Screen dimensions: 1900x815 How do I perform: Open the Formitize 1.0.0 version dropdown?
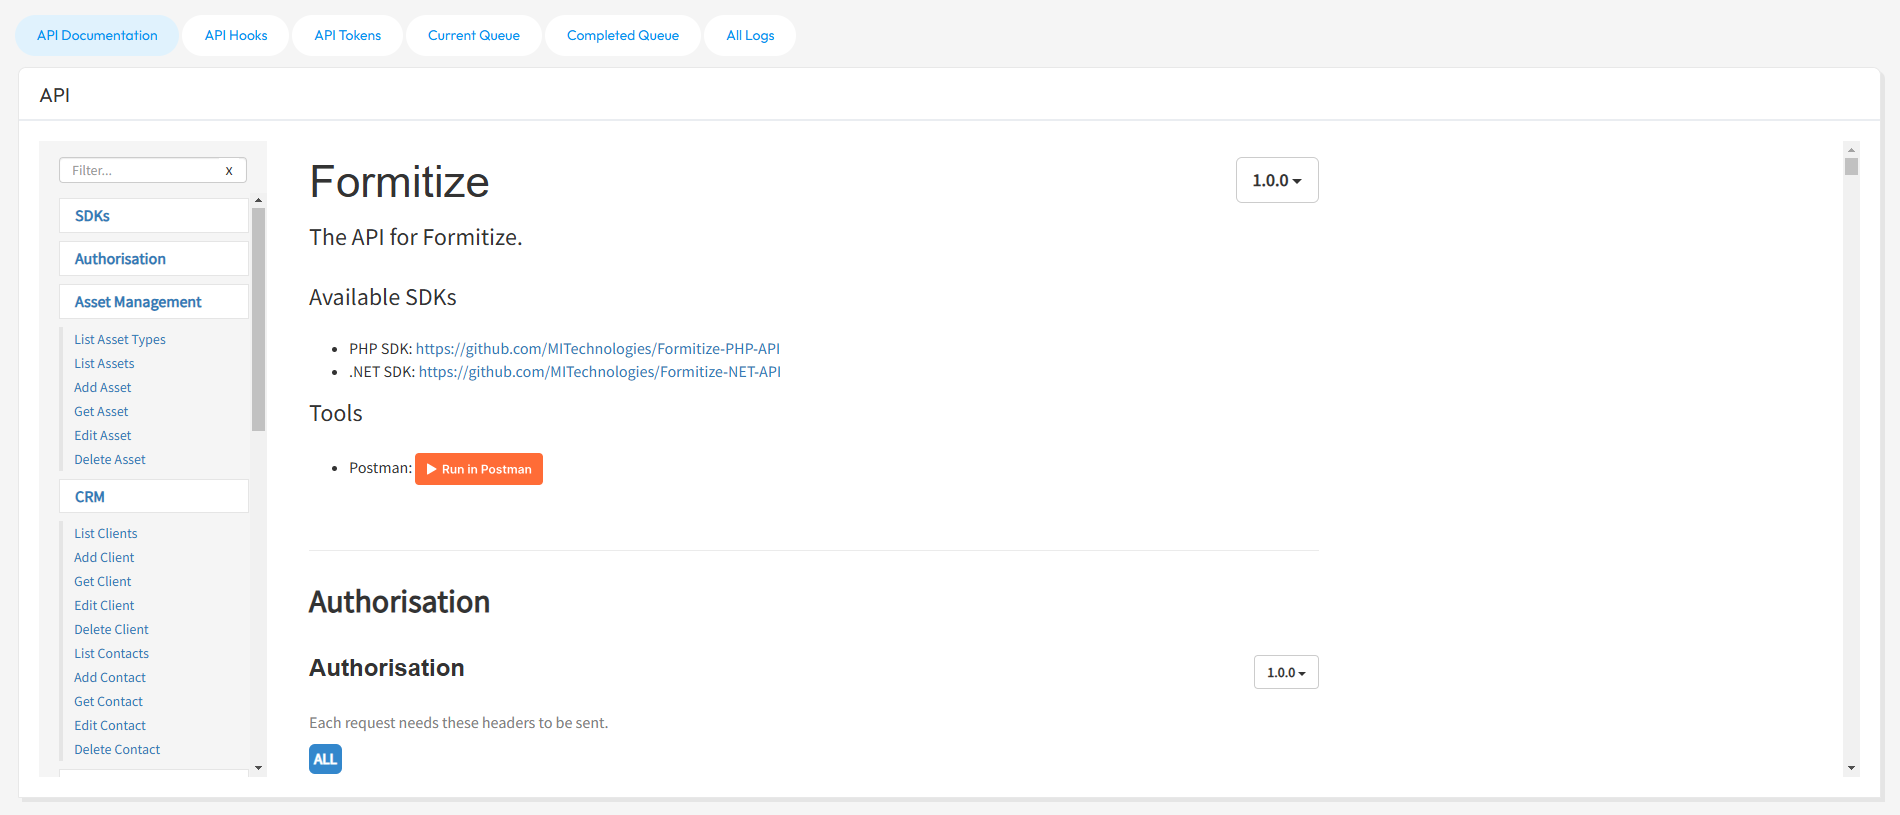click(x=1277, y=180)
